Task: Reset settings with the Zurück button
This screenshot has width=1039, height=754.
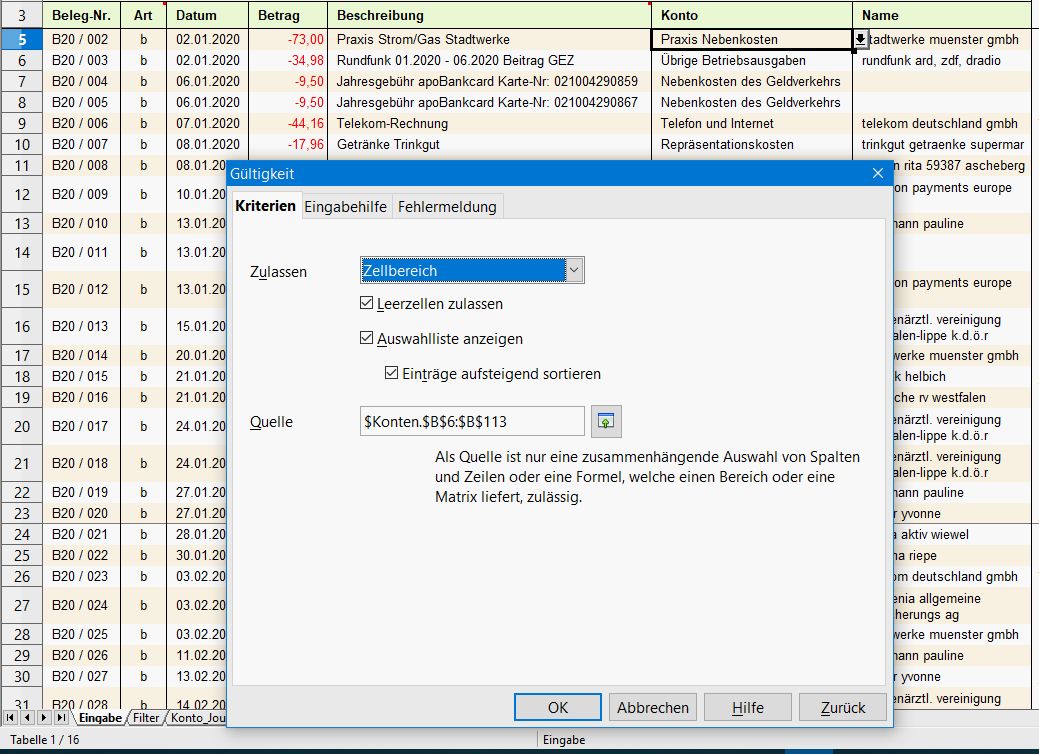Action: (842, 707)
